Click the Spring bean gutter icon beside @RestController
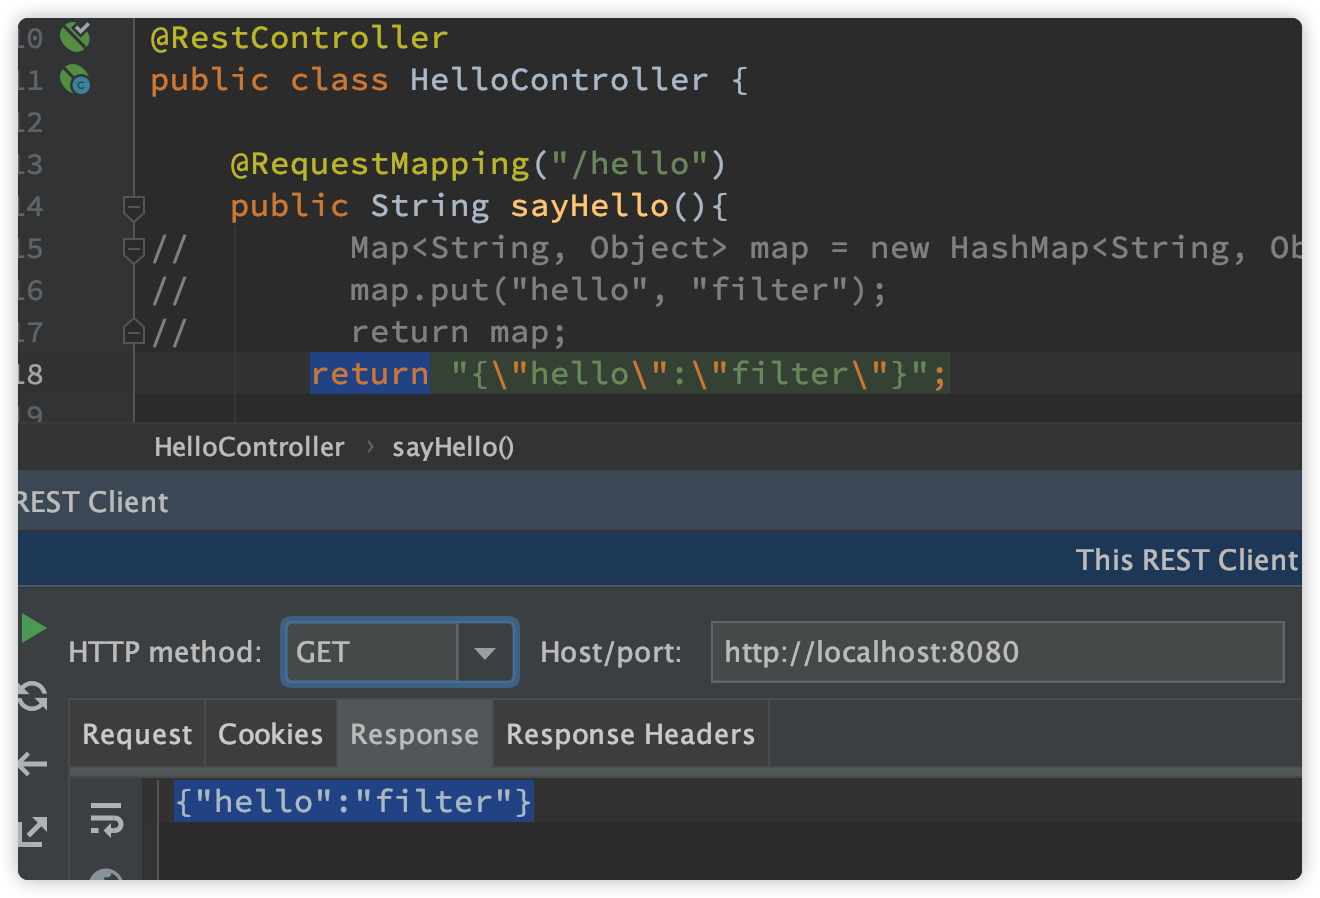1320x898 pixels. (75, 37)
